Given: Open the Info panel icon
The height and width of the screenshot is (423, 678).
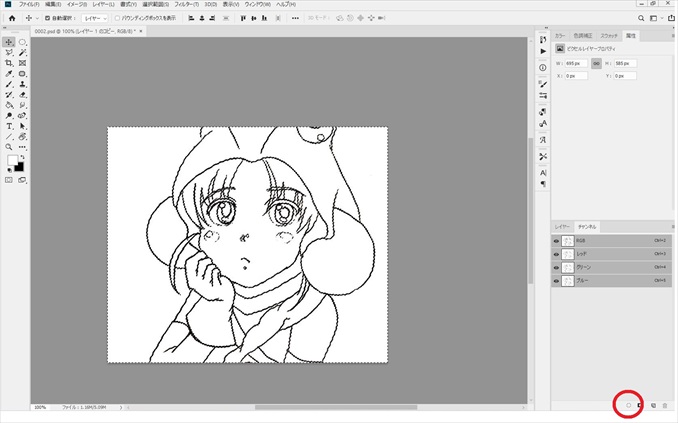Looking at the screenshot, I should (543, 67).
